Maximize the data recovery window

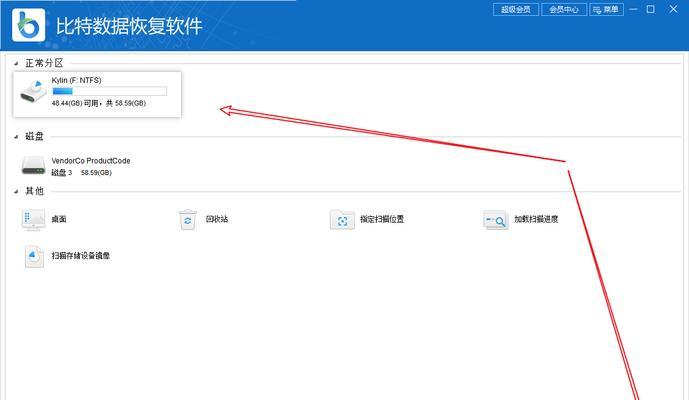(651, 9)
